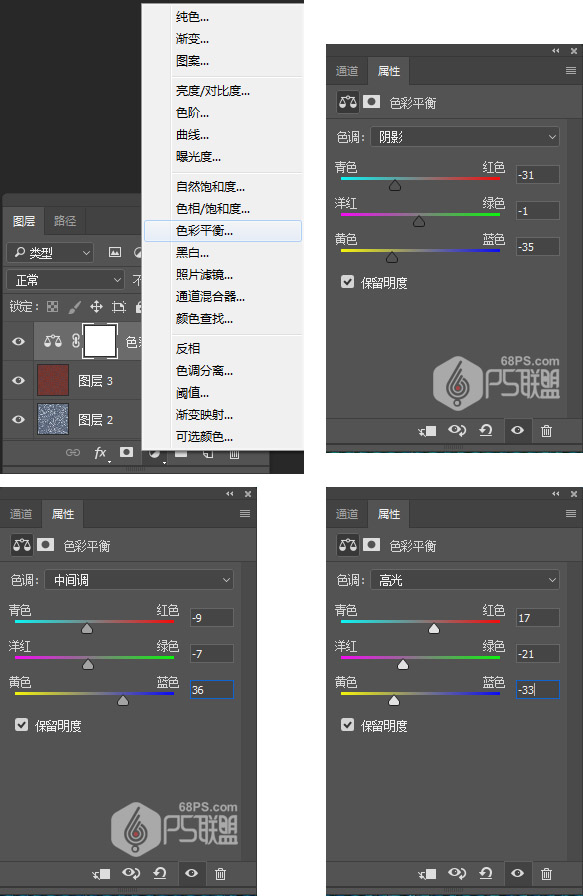Click reset adjustment icon in 阴影 panel
583x896 pixels.
[486, 430]
